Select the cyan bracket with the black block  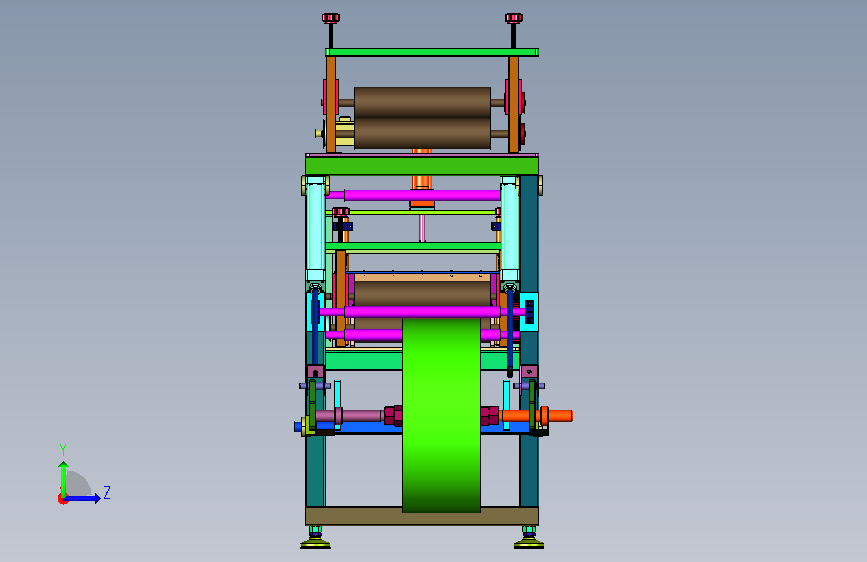click(529, 312)
